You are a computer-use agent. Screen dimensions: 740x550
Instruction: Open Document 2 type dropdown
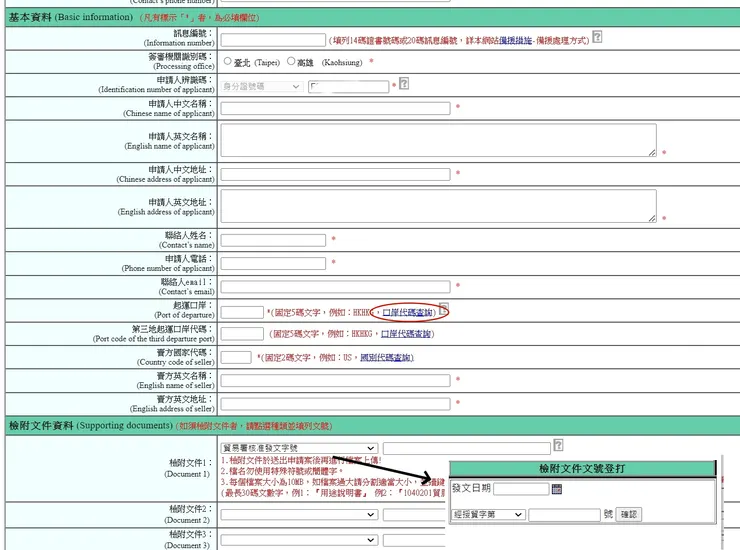[x=299, y=515]
